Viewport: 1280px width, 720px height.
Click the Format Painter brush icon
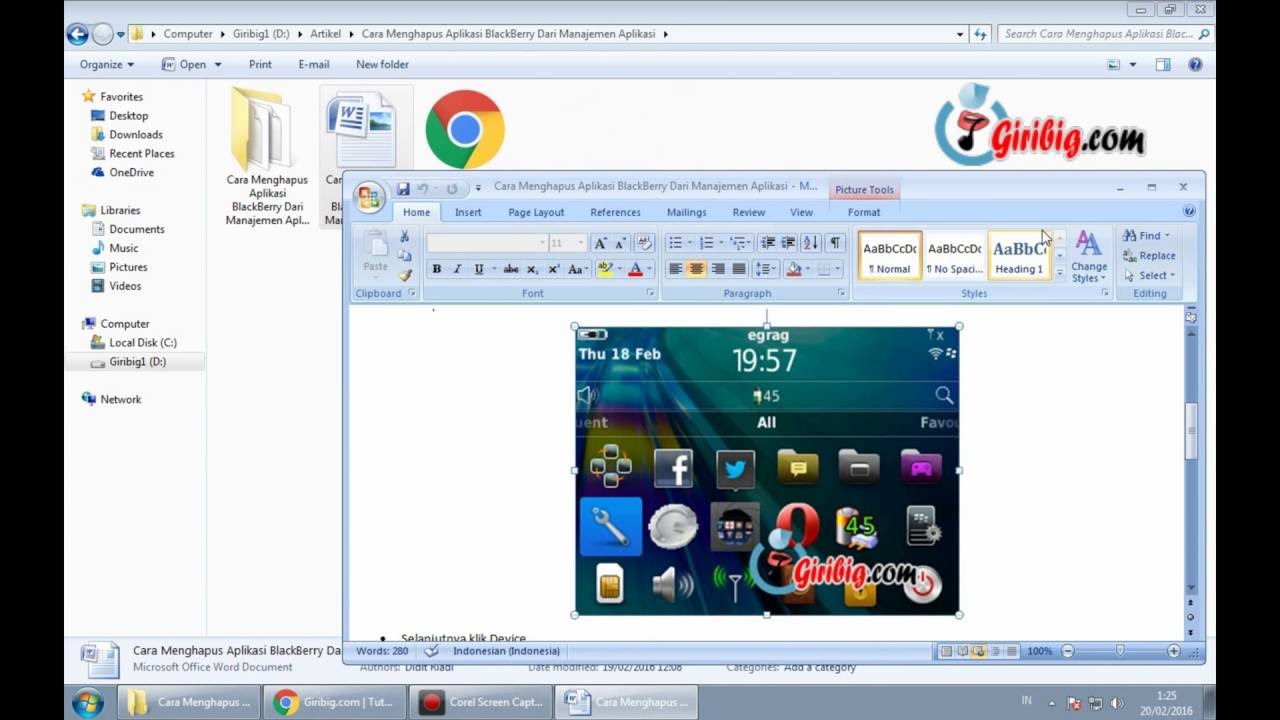[x=404, y=275]
